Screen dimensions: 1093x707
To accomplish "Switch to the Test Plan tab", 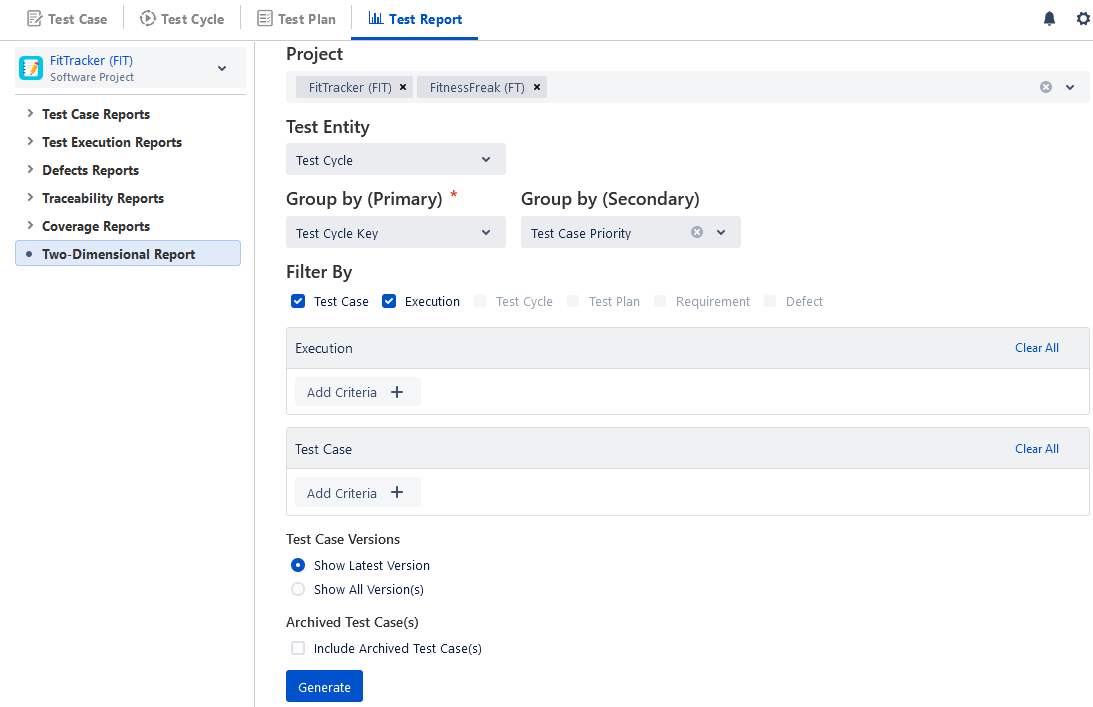I will tap(296, 19).
